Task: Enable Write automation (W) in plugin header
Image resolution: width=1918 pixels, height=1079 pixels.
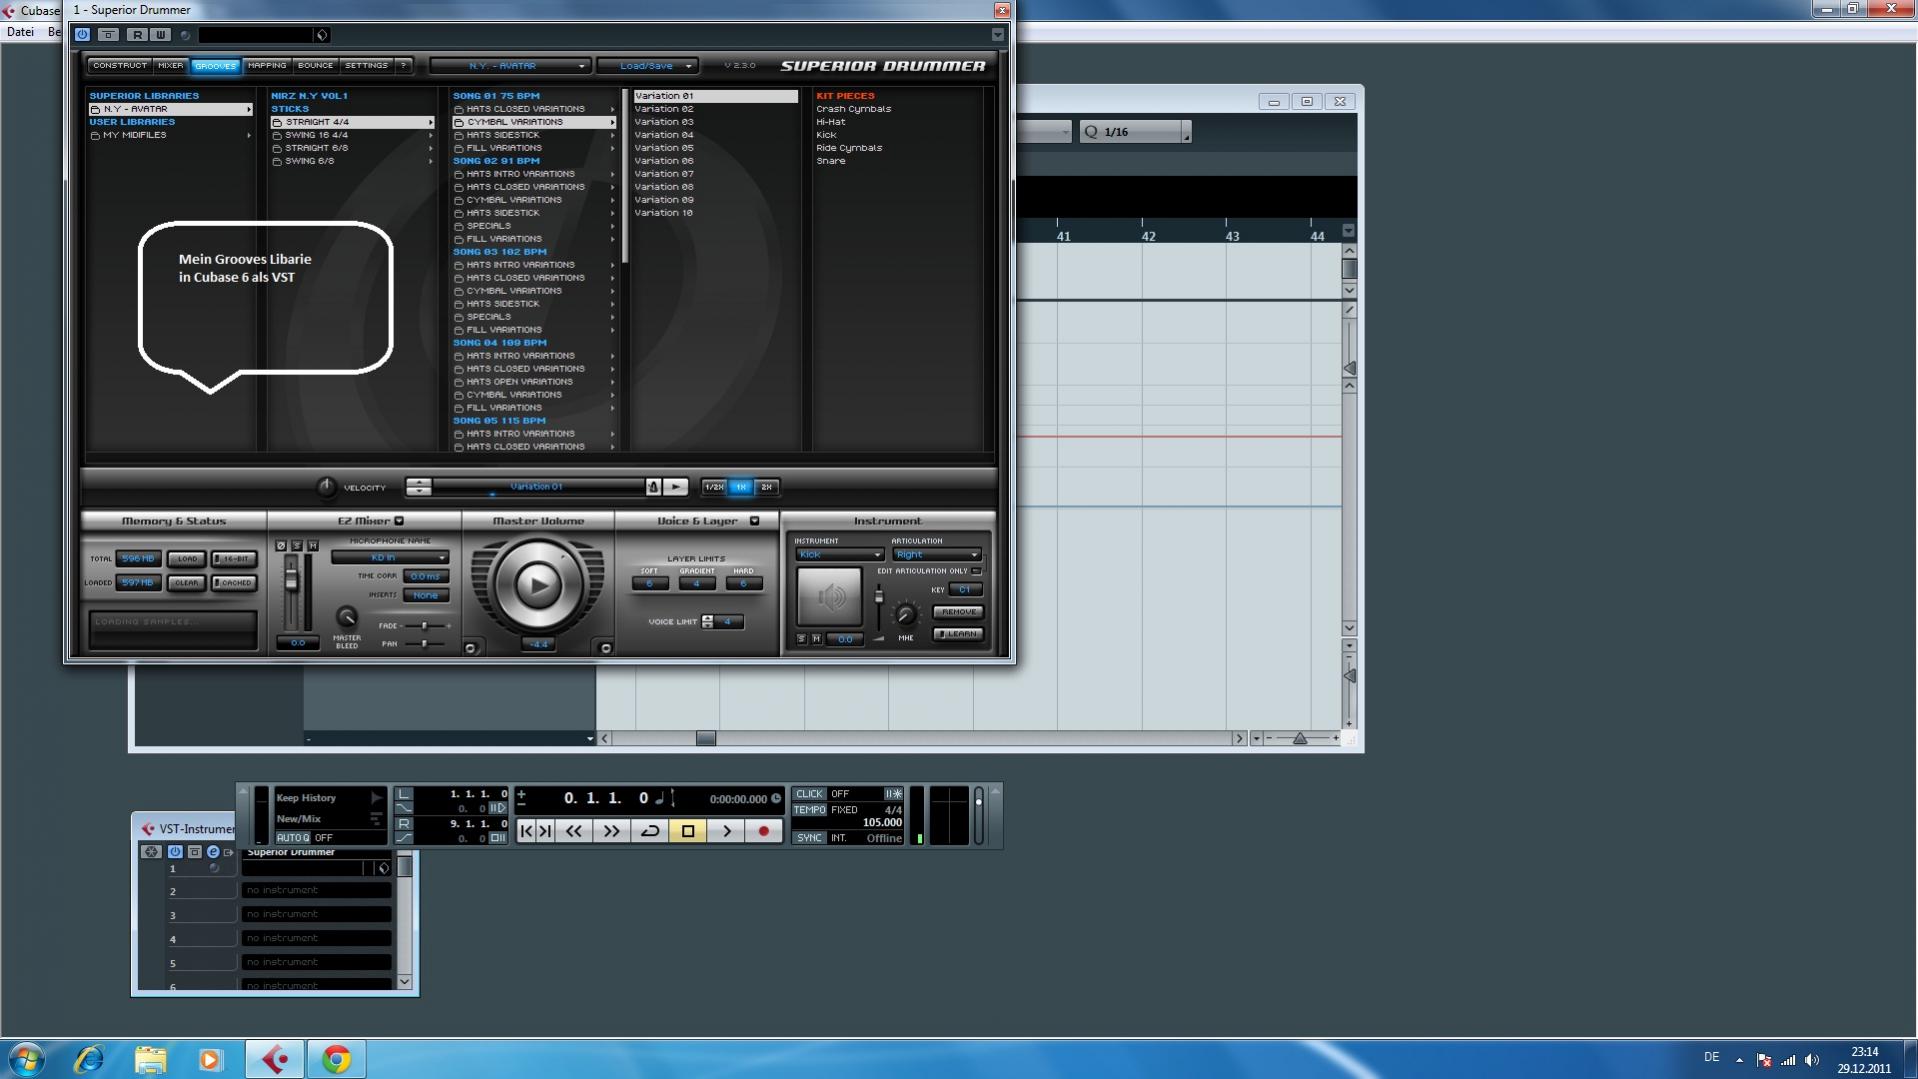Action: tap(160, 34)
